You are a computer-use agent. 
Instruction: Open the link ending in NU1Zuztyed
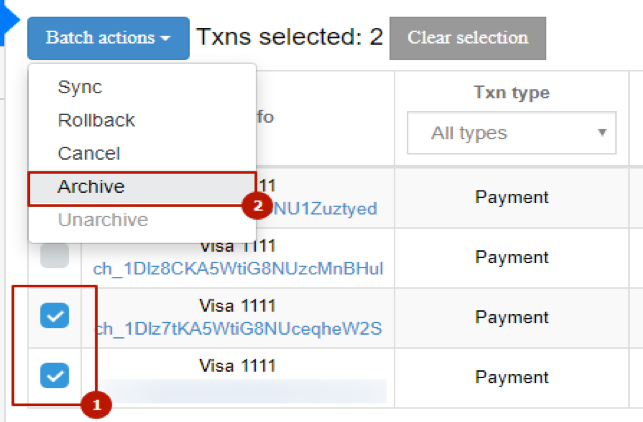[325, 209]
